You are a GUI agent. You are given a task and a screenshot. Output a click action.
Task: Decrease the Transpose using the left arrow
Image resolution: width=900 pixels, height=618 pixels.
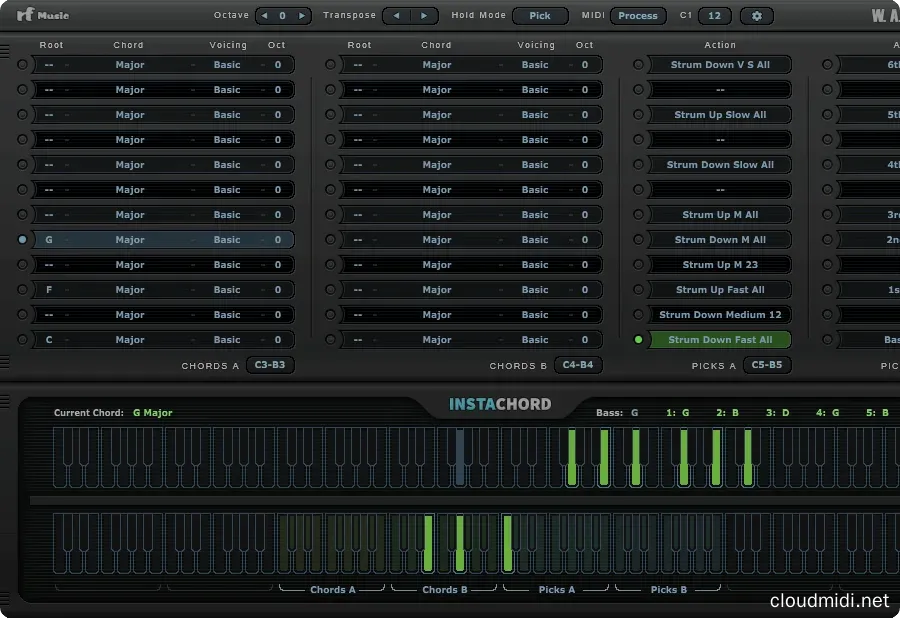[x=398, y=16]
